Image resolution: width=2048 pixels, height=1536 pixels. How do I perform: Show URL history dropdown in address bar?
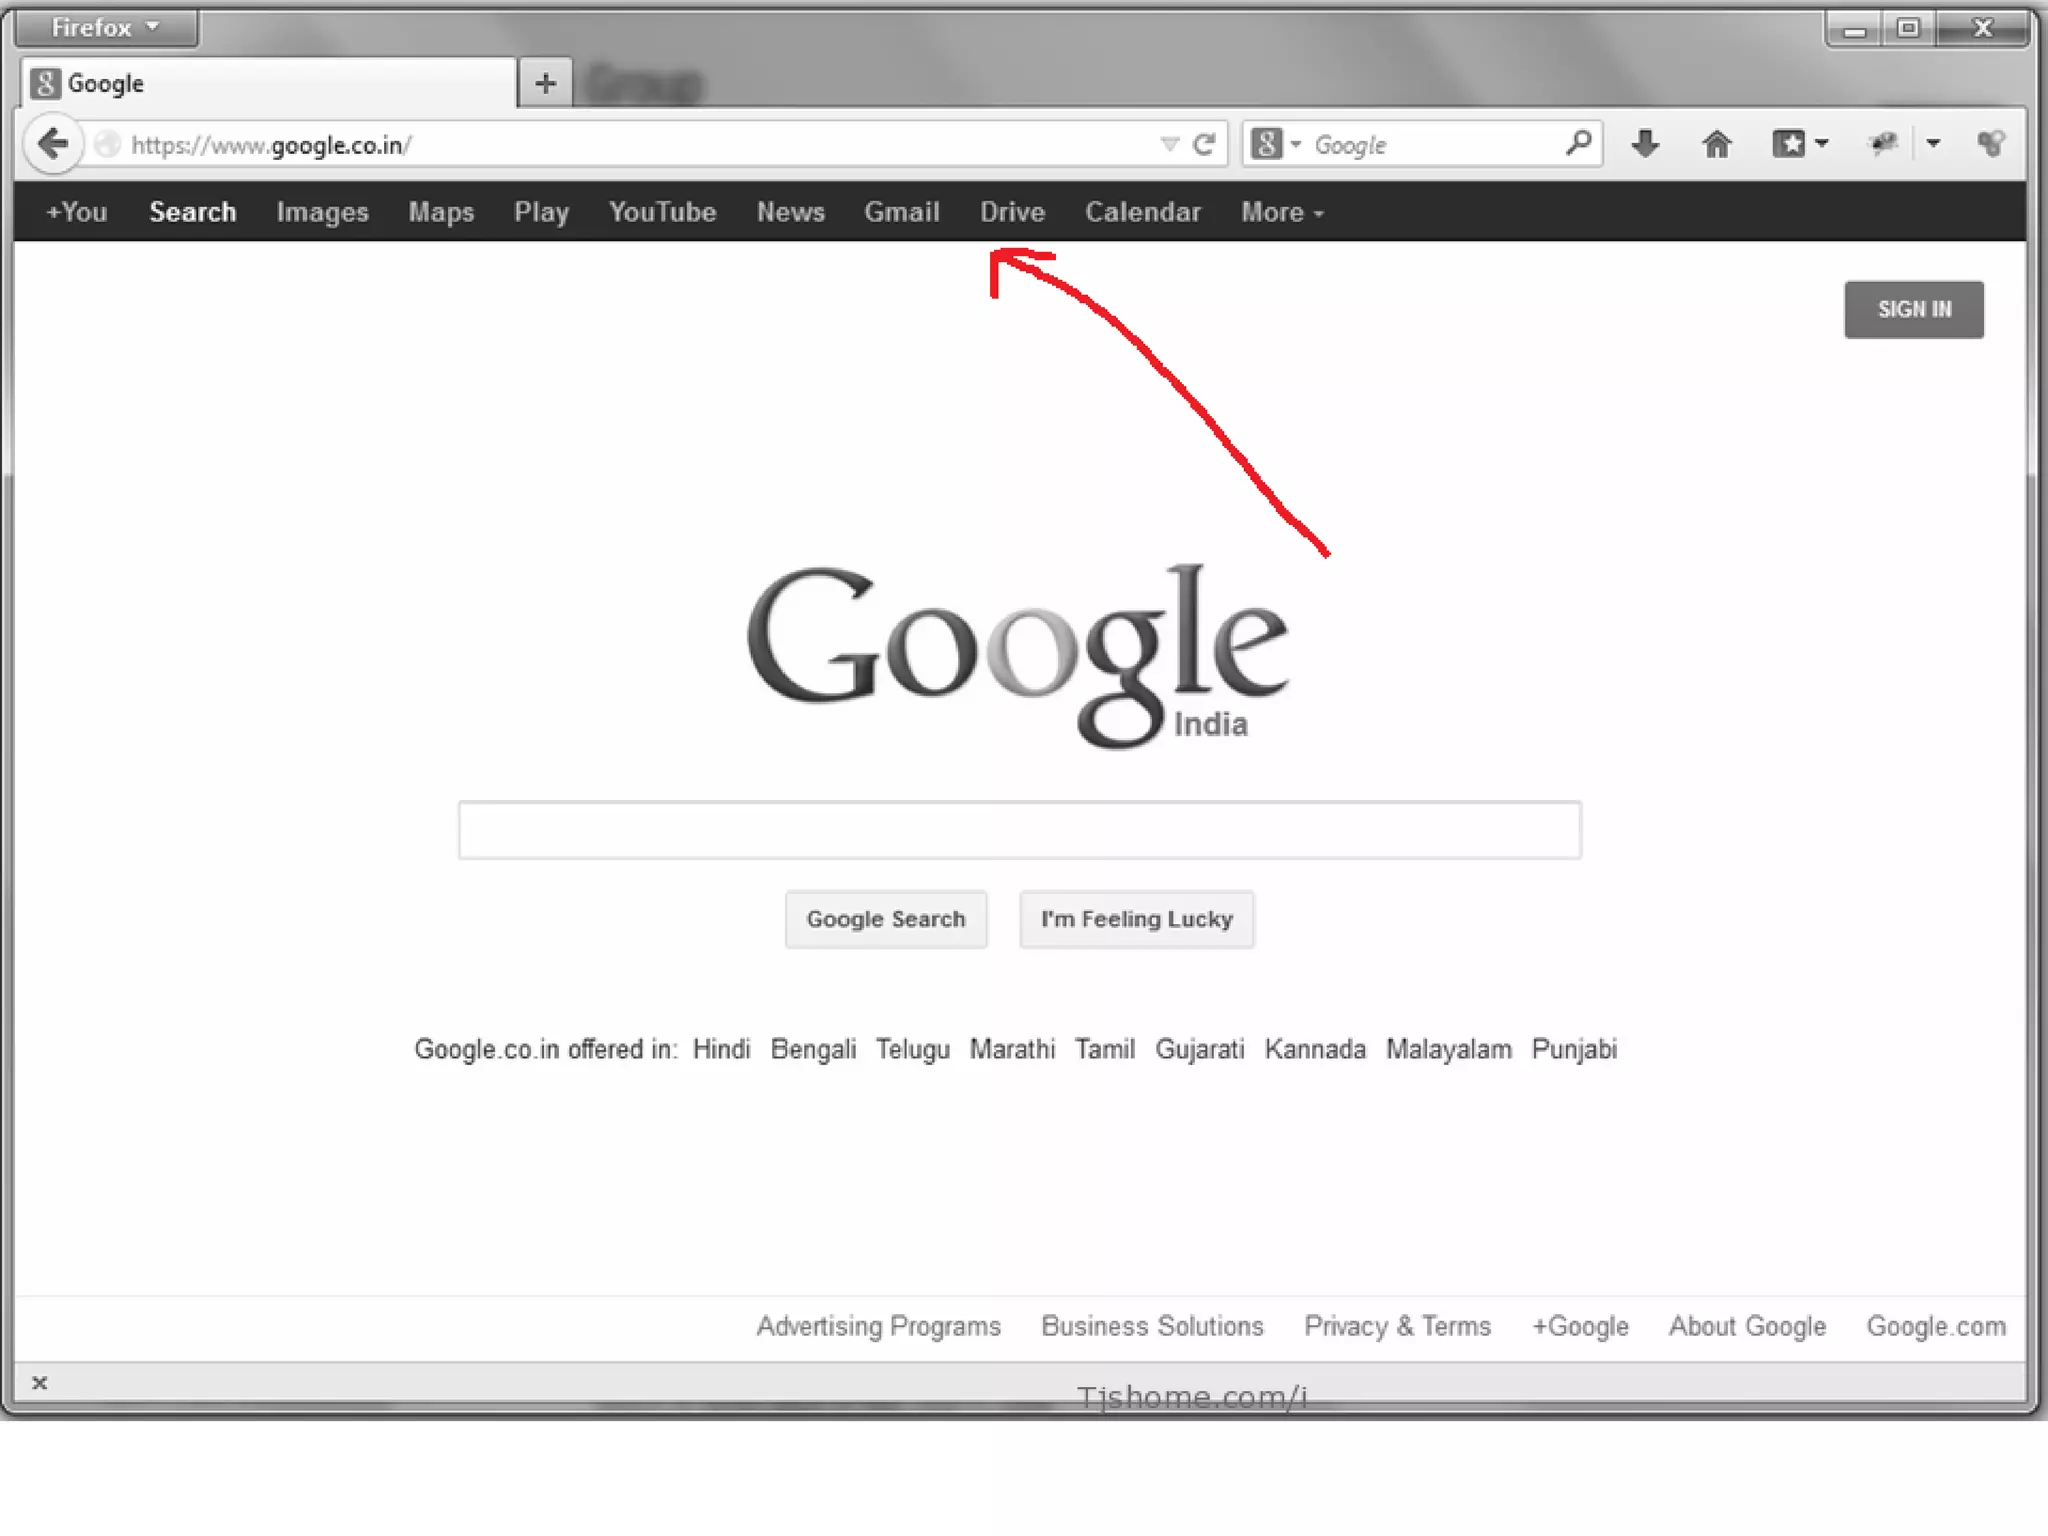[x=1169, y=145]
